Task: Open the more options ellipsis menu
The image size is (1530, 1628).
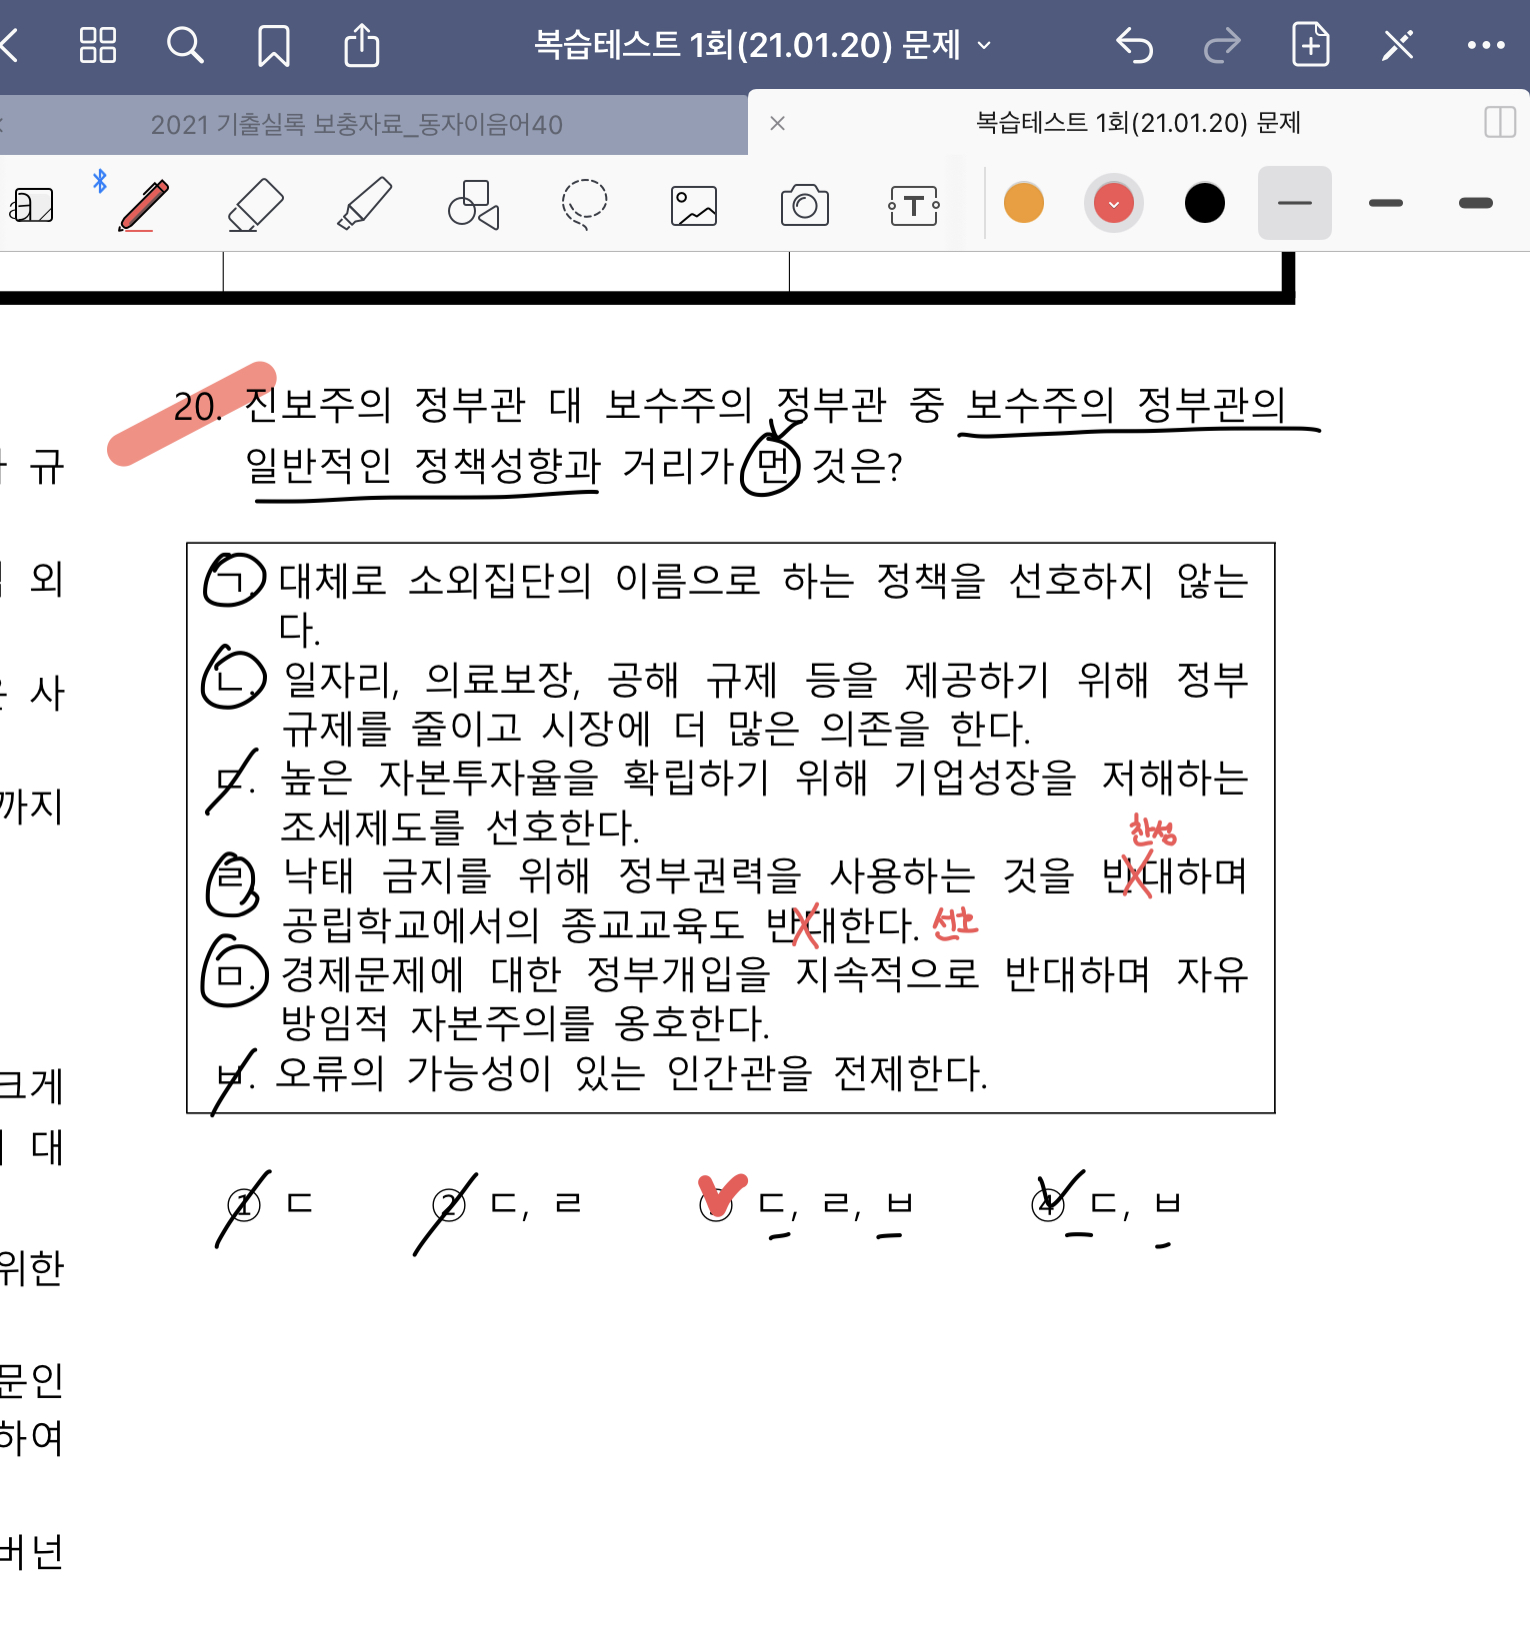Action: tap(1485, 45)
